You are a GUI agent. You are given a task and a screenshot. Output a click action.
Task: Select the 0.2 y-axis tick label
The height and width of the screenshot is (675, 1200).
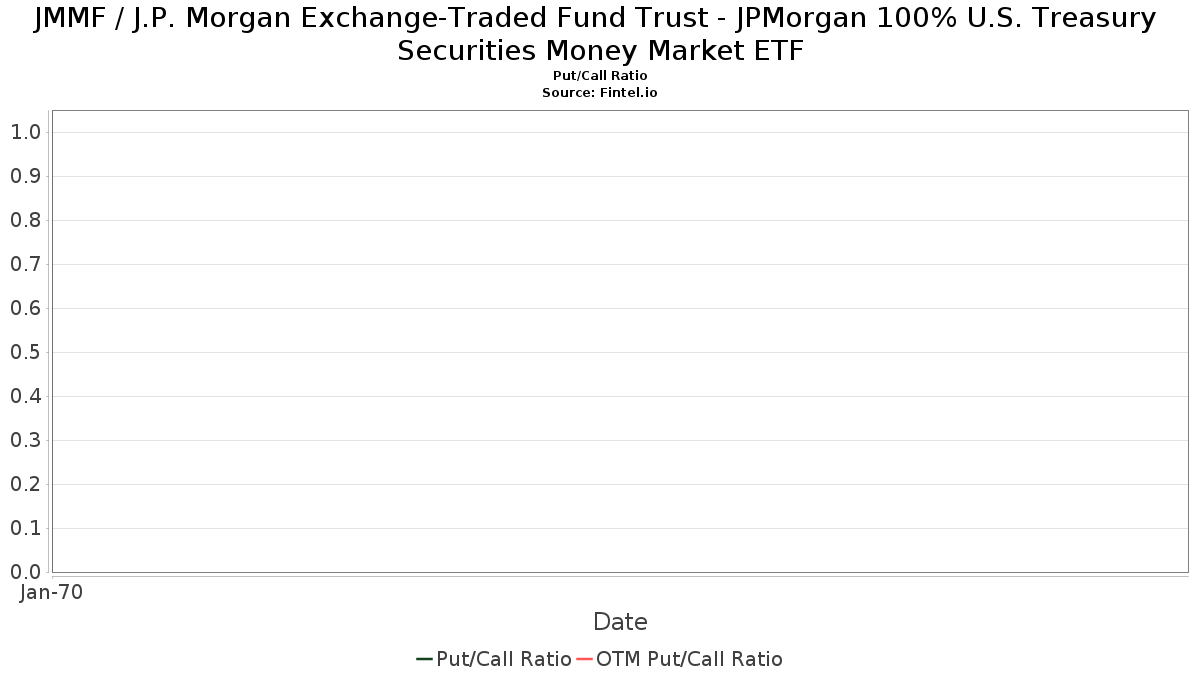click(25, 484)
